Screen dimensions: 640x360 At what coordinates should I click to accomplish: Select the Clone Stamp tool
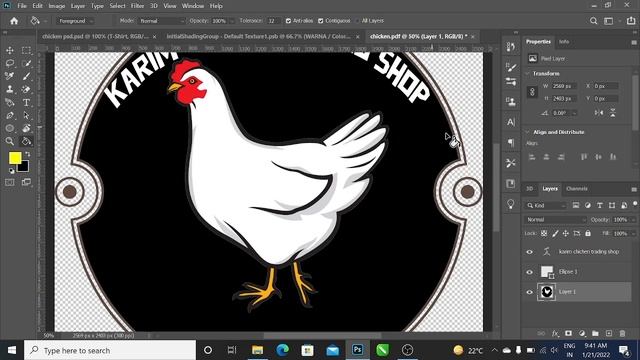(10, 89)
